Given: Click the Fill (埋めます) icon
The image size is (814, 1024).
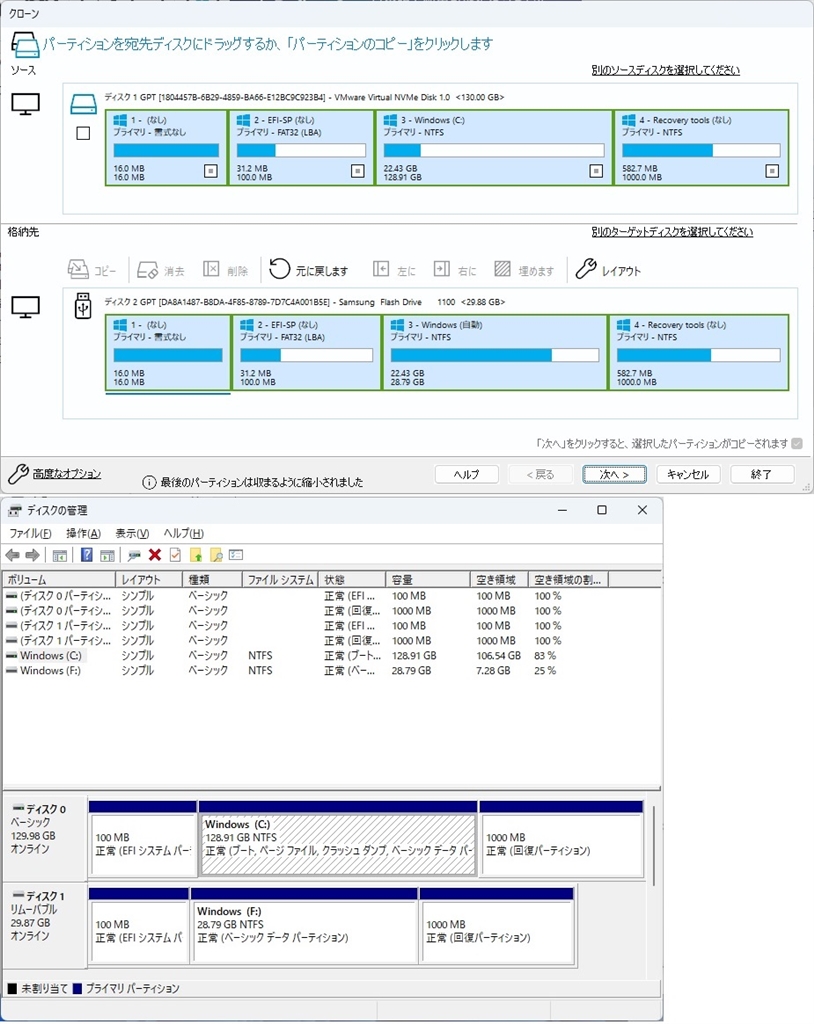Looking at the screenshot, I should pos(502,269).
